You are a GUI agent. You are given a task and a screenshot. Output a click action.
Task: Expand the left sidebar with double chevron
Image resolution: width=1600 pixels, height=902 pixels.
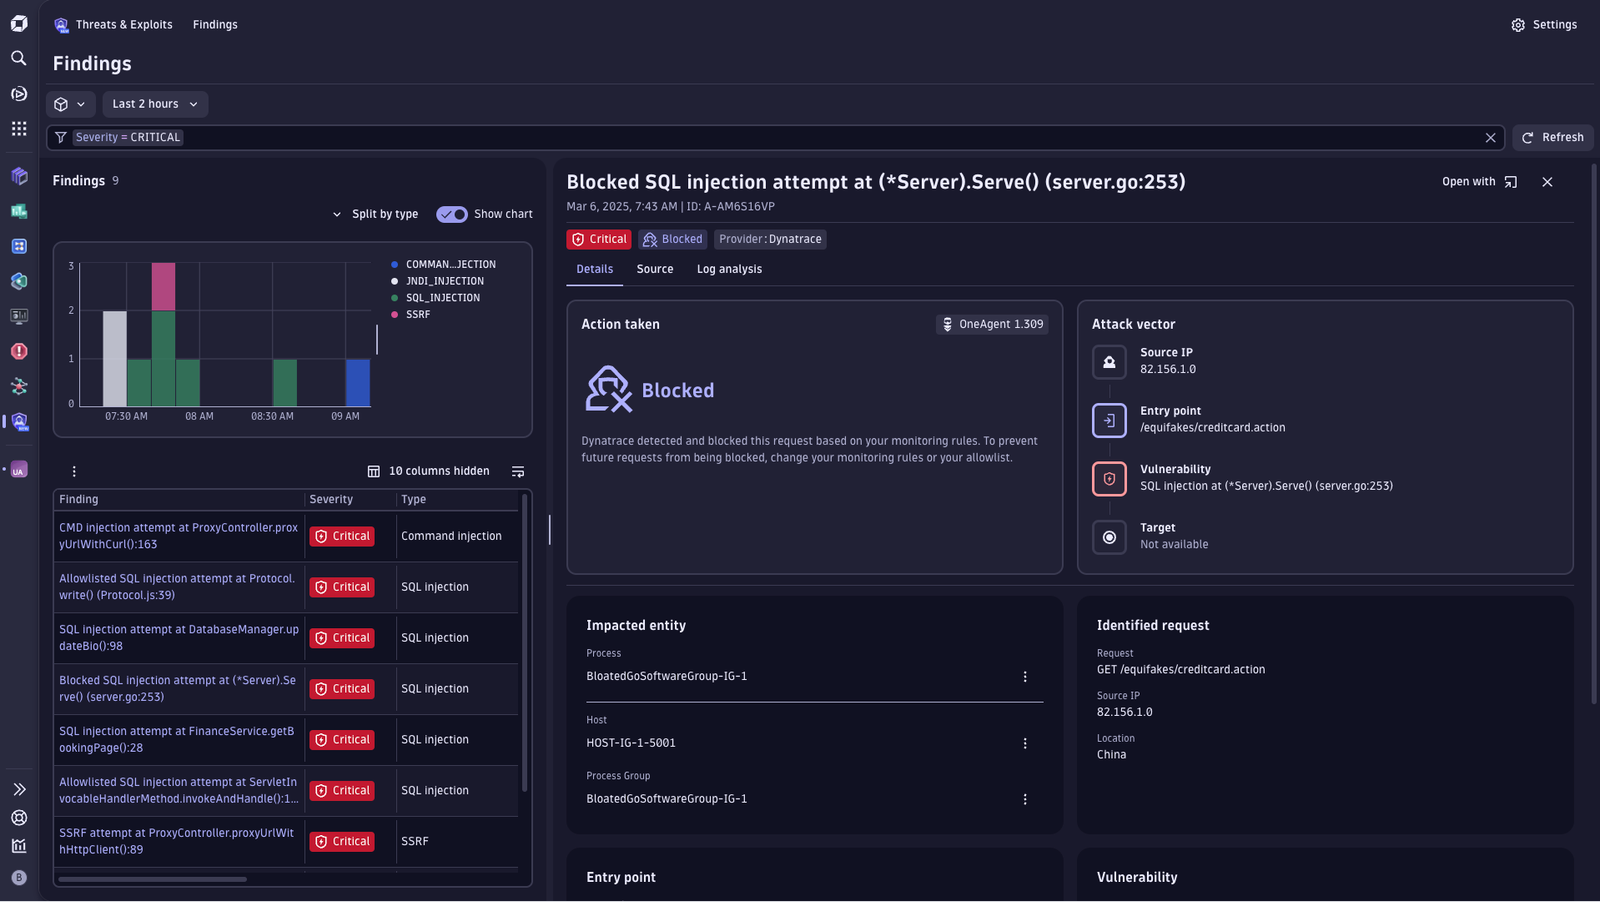[19, 789]
